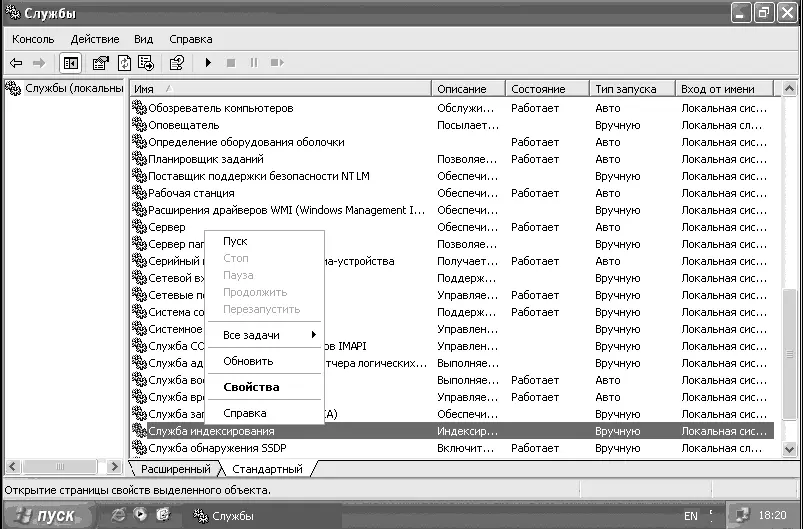Image resolution: width=803 pixels, height=529 pixels.
Task: Open Свойства from the context menu
Action: pos(251,387)
